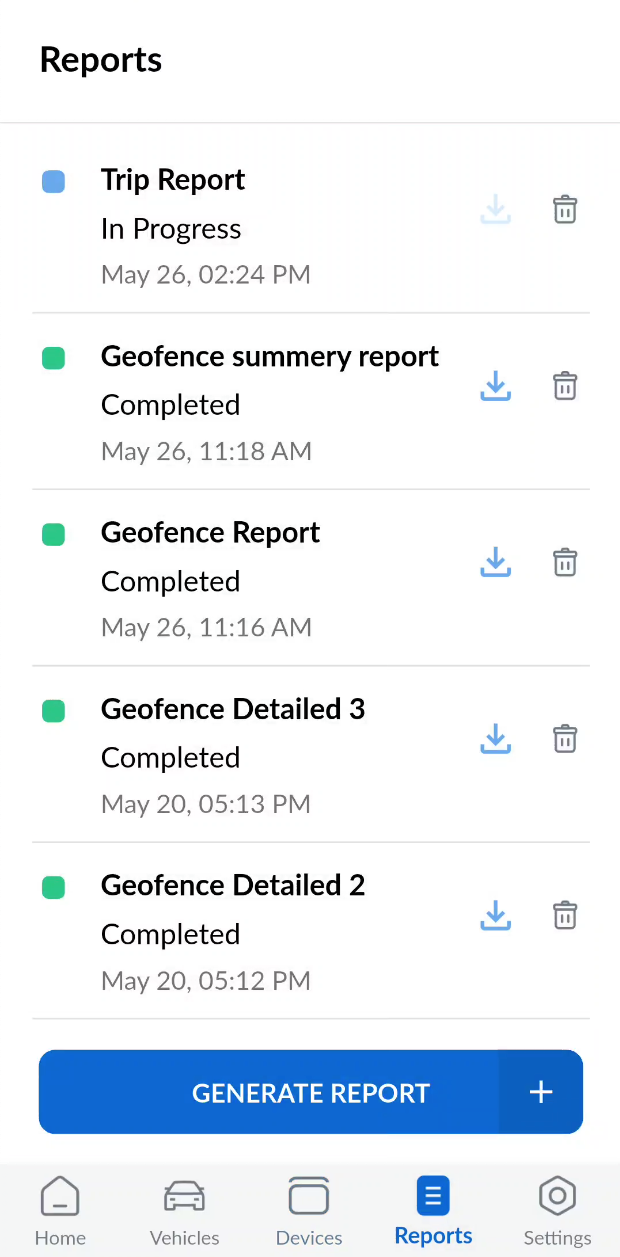Open the Devices tab

click(x=309, y=1210)
